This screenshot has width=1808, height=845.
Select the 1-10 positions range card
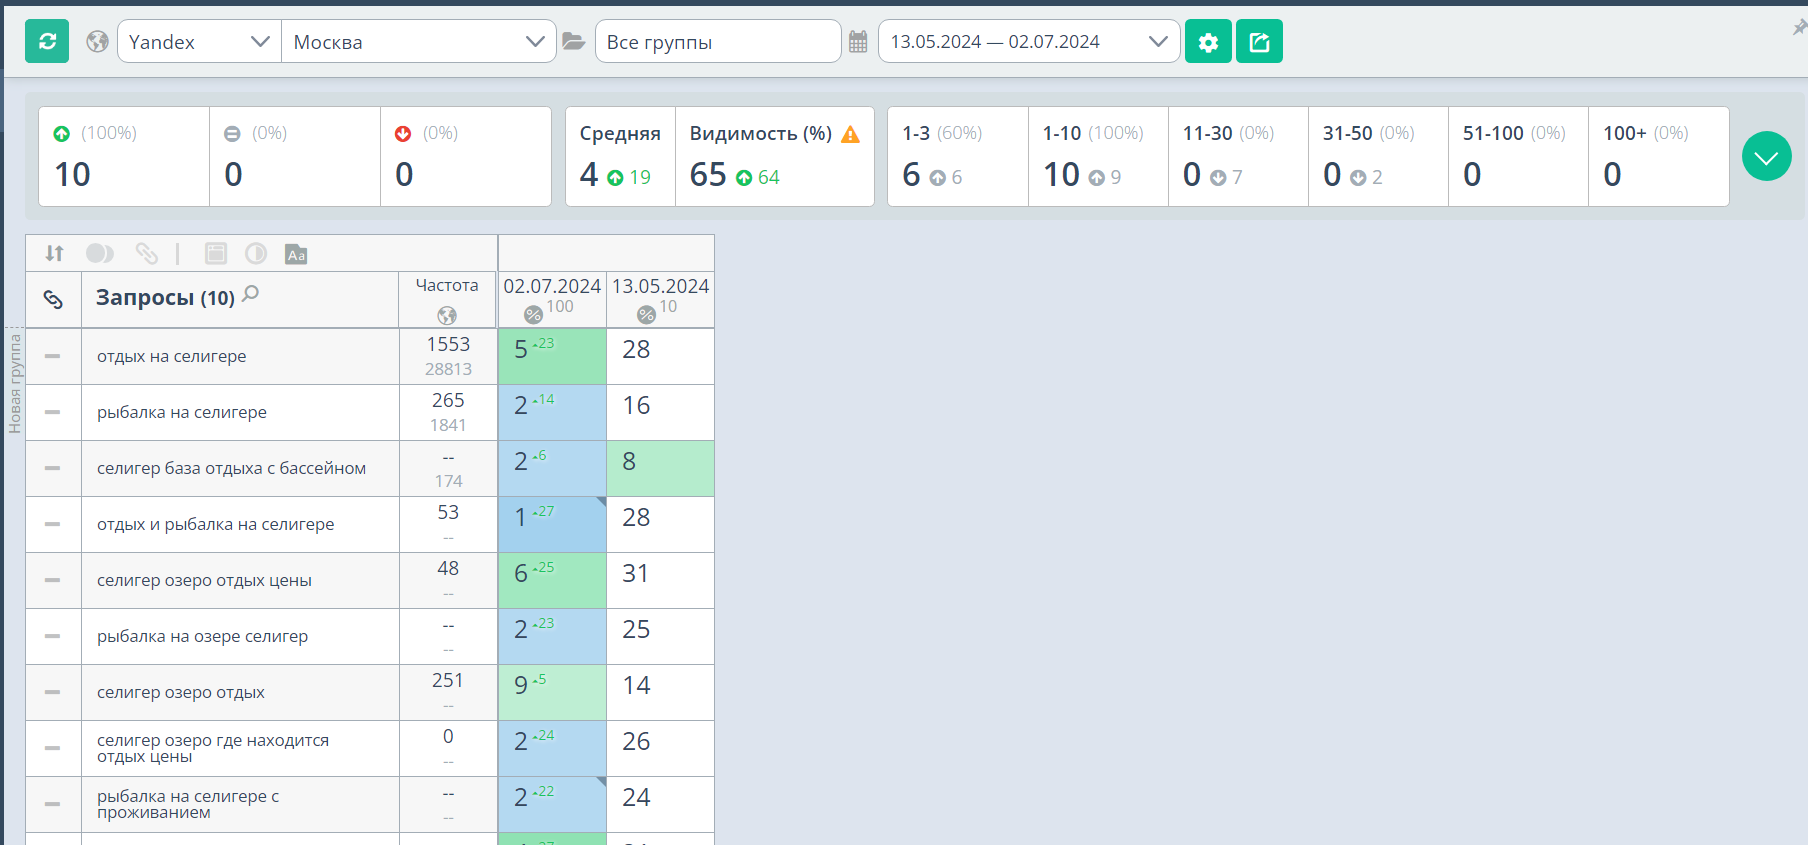(1098, 157)
